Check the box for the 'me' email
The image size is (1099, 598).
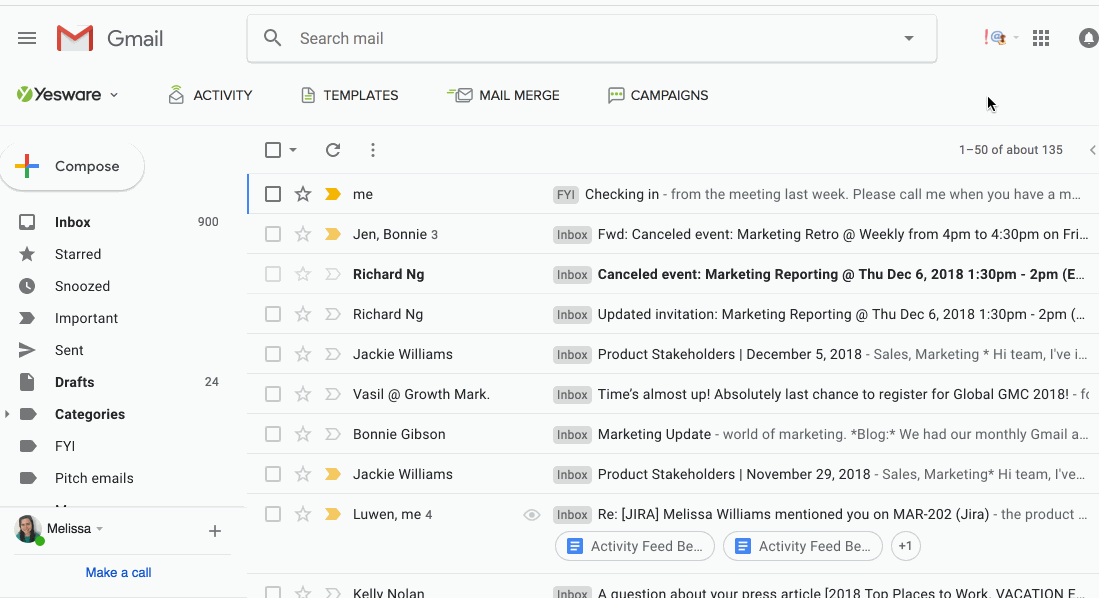pos(273,194)
